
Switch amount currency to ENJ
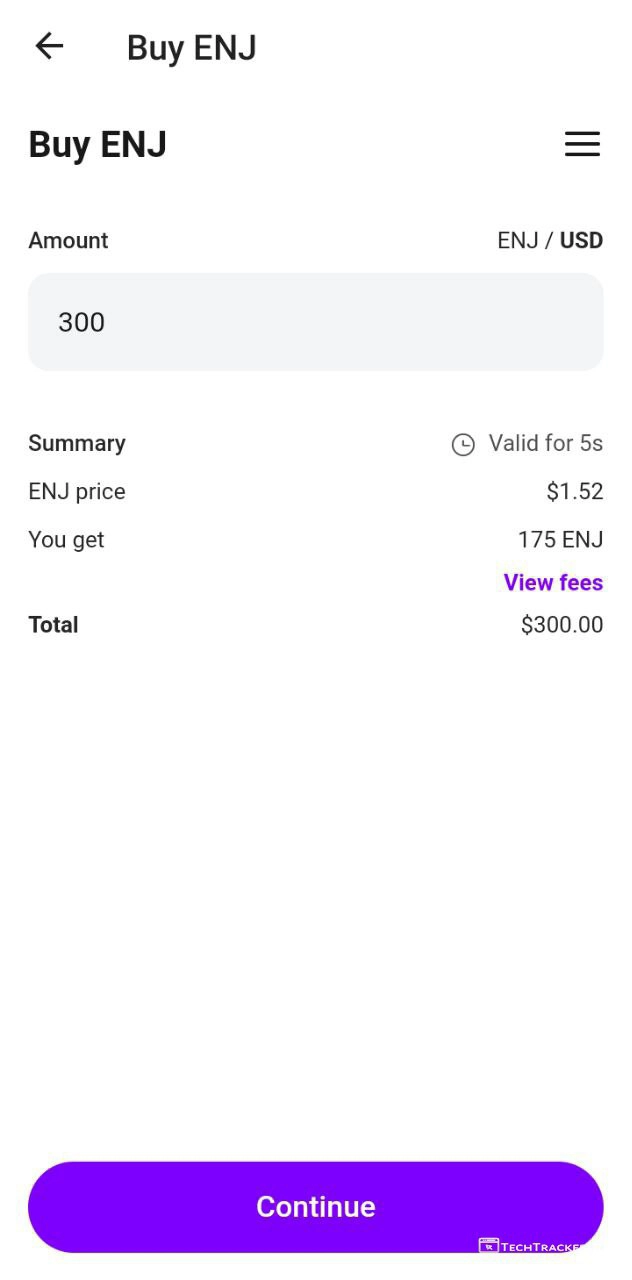(x=517, y=241)
